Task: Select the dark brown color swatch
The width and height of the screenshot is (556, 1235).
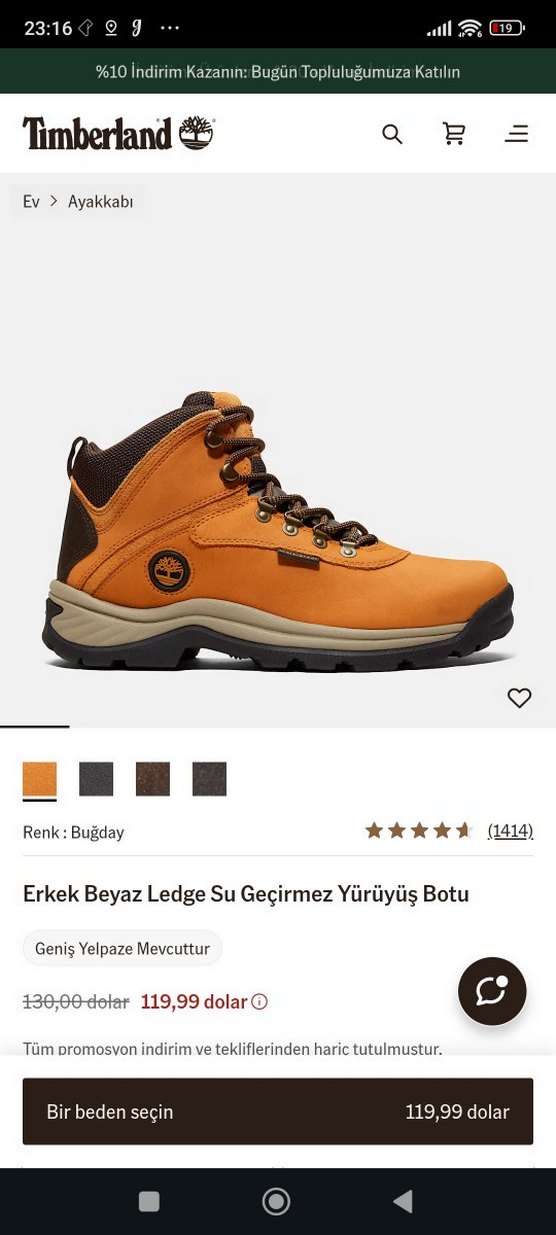Action: pos(153,779)
